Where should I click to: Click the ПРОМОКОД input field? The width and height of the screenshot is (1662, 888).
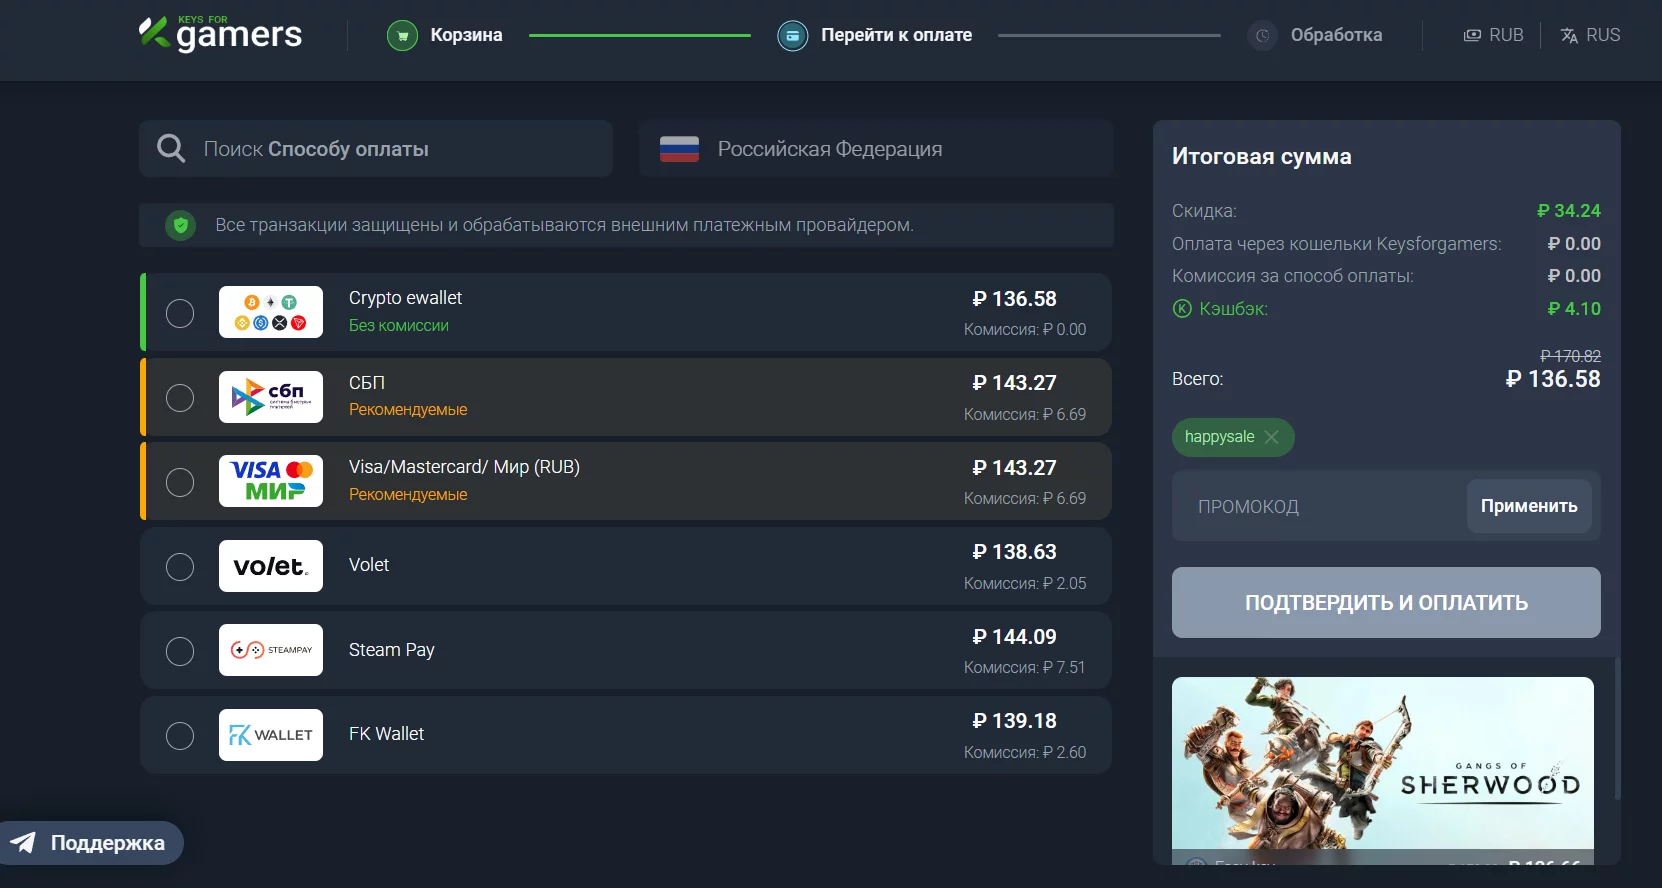pos(1320,506)
